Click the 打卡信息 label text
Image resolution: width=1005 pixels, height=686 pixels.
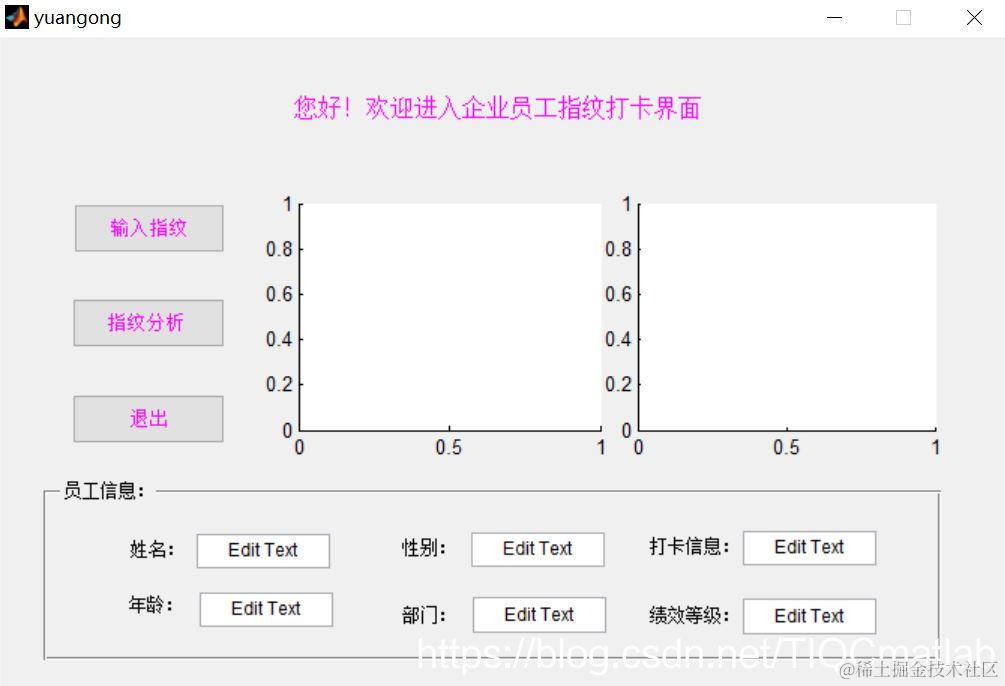tap(692, 546)
